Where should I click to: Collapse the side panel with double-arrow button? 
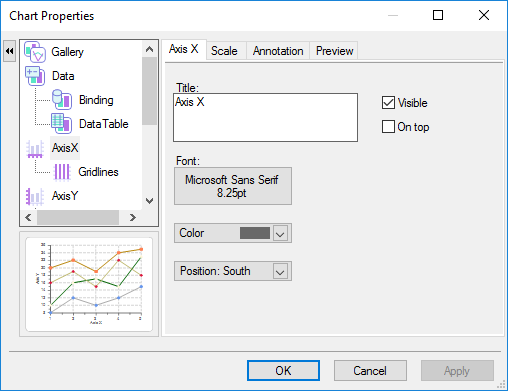coord(9,51)
